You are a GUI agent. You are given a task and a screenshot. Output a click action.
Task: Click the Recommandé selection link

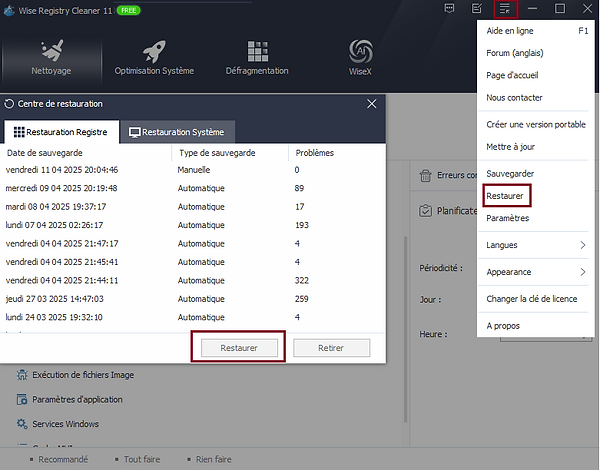pos(63,459)
